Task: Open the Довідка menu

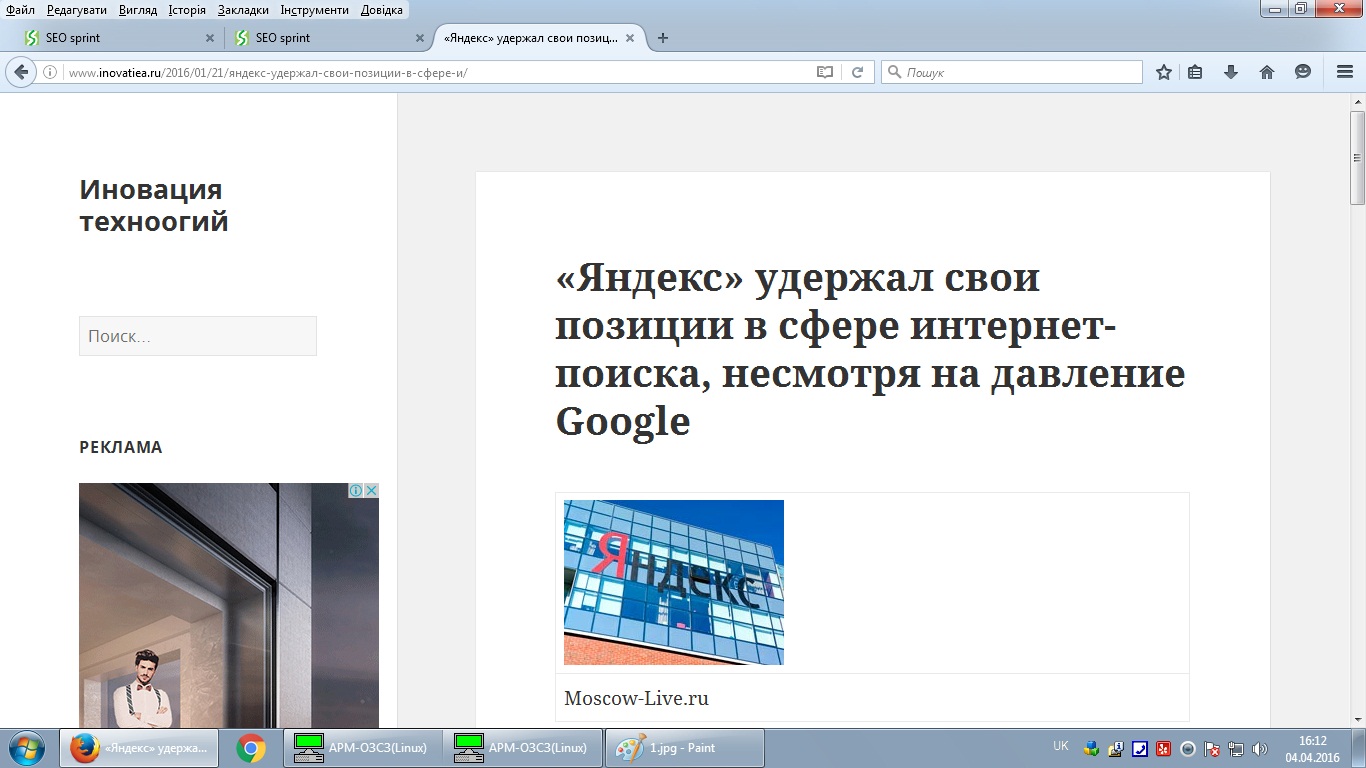Action: coord(382,10)
